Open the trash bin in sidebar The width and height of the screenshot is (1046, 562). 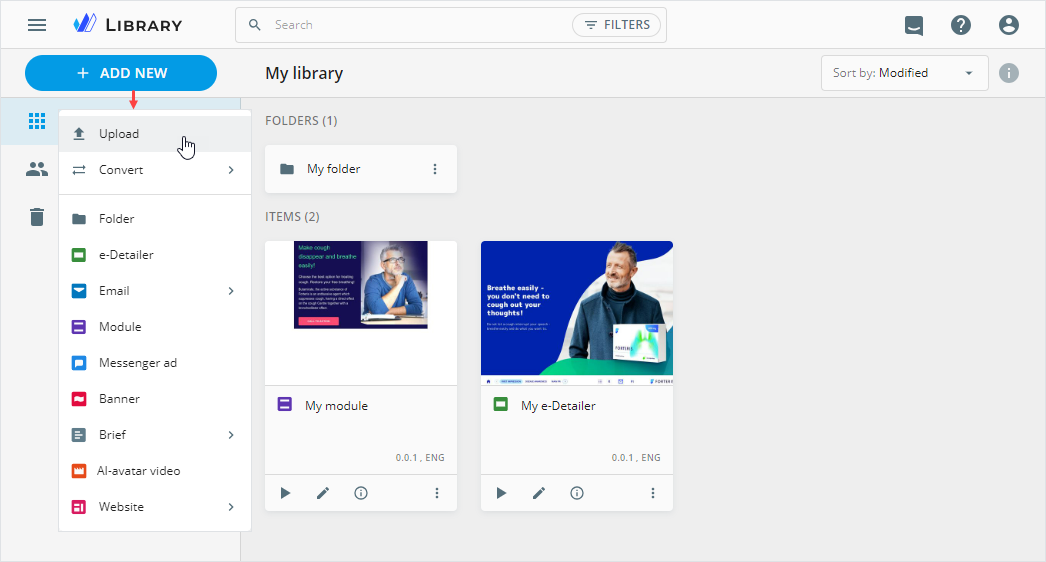(37, 217)
